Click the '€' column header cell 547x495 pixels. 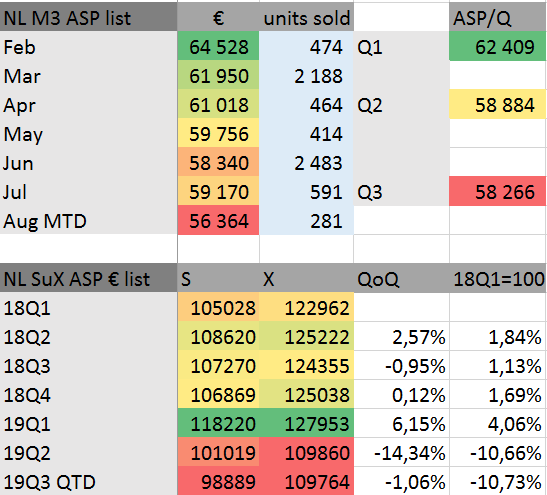[x=218, y=17]
